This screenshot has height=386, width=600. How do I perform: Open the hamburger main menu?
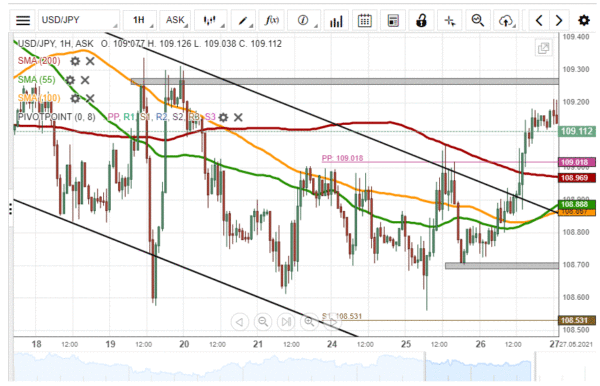click(23, 20)
